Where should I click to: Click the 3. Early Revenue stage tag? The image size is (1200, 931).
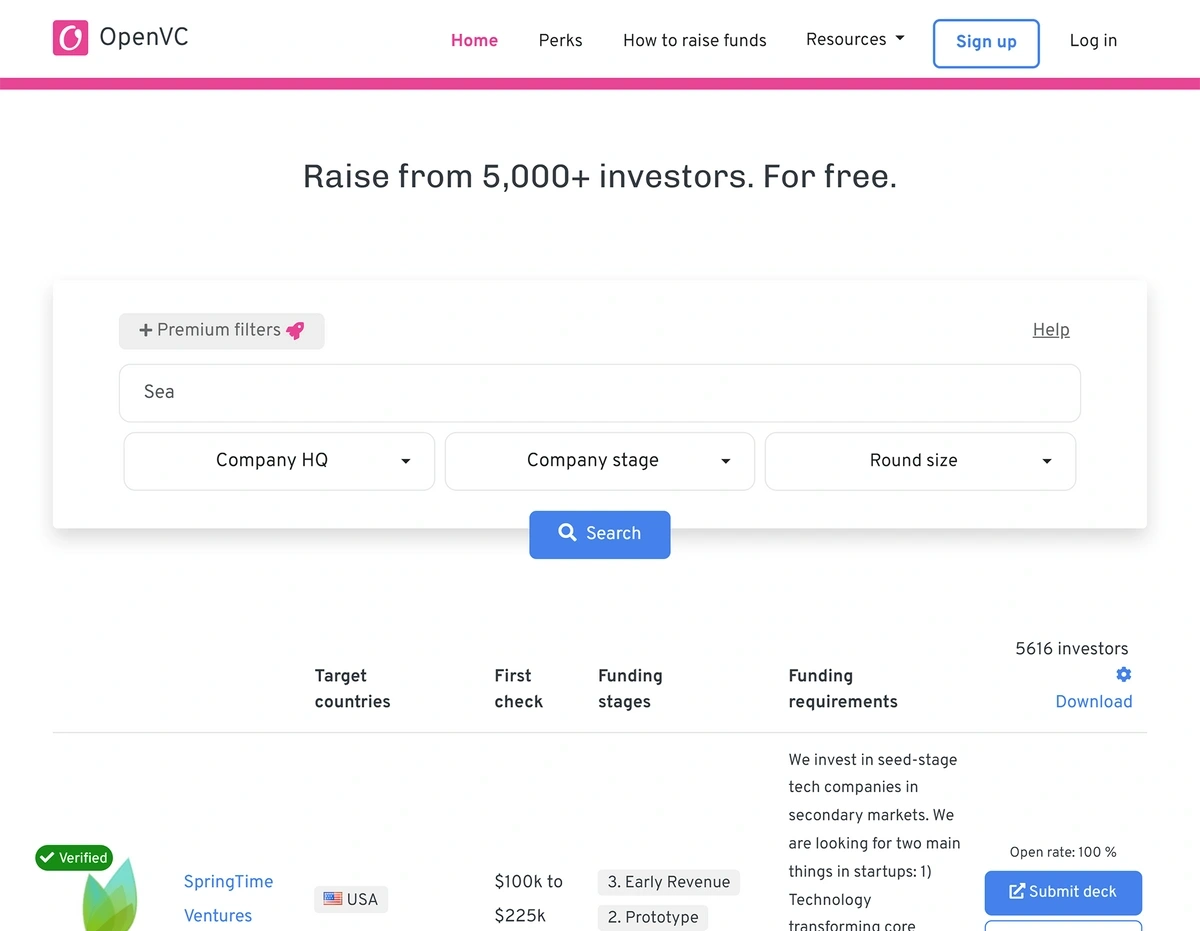(669, 882)
